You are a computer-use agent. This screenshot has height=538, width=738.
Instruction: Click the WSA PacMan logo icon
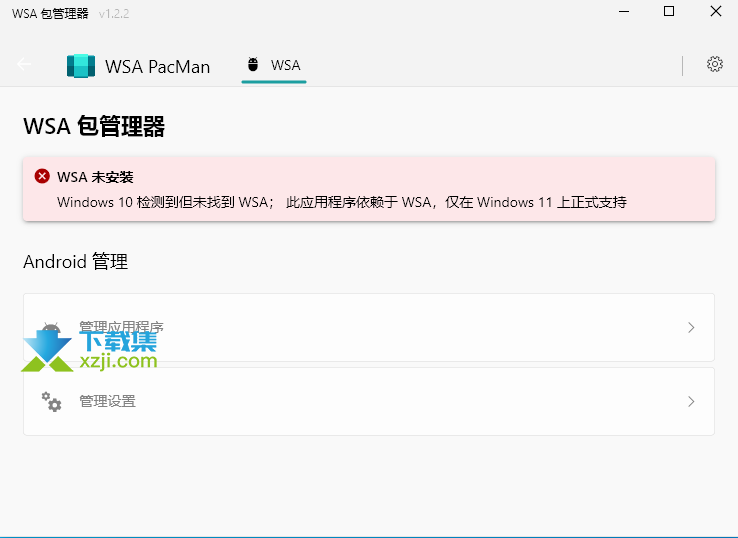(81, 66)
